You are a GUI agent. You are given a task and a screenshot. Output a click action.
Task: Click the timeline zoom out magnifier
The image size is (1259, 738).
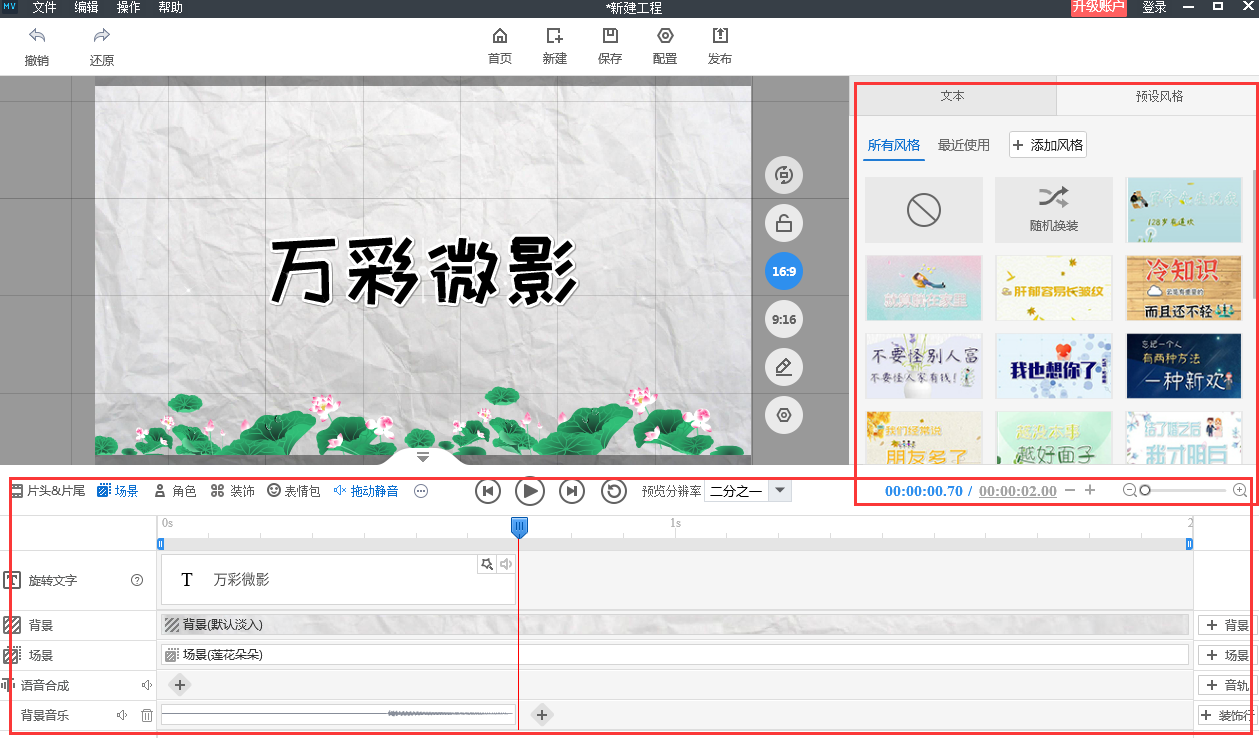tap(1129, 490)
